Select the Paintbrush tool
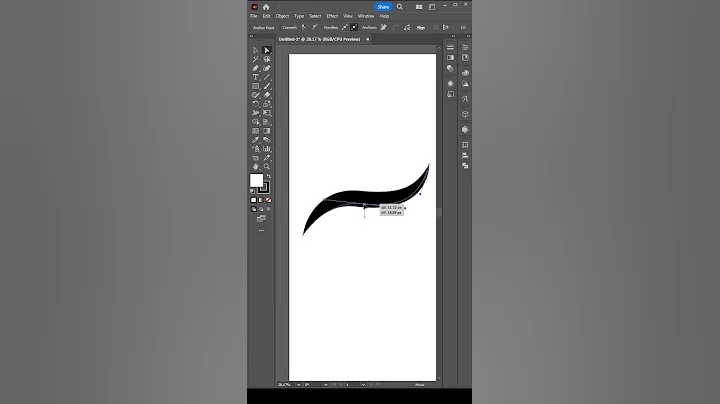720x404 pixels. tap(267, 86)
